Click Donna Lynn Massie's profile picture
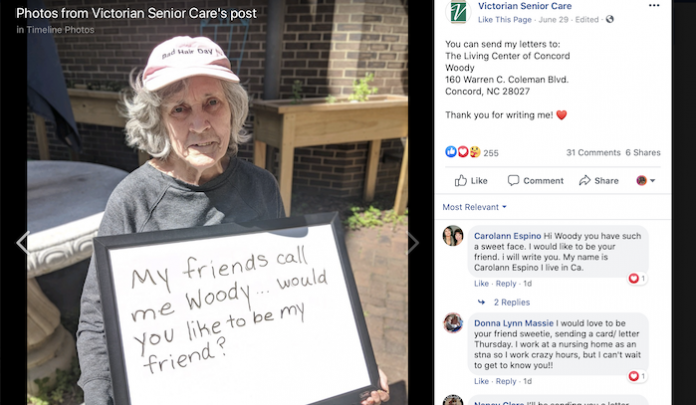Image resolution: width=696 pixels, height=405 pixels. 453,323
